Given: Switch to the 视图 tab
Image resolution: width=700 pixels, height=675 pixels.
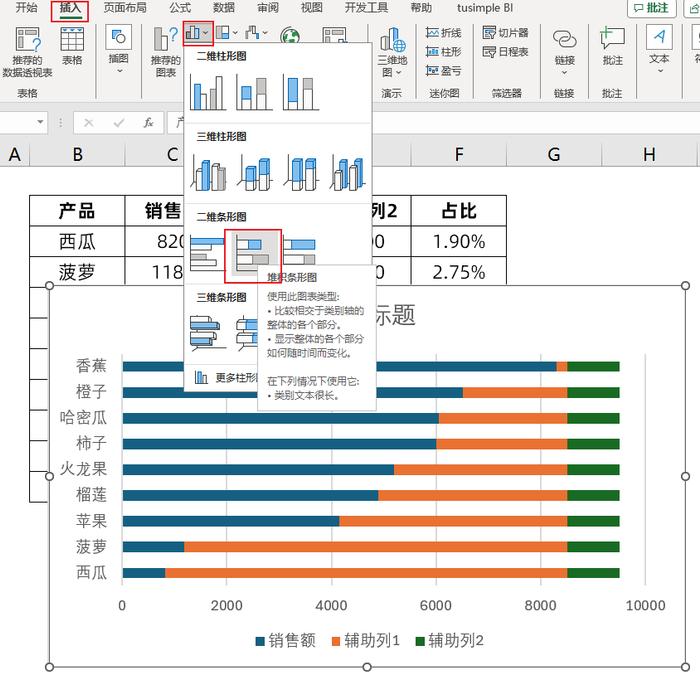Looking at the screenshot, I should [x=312, y=8].
